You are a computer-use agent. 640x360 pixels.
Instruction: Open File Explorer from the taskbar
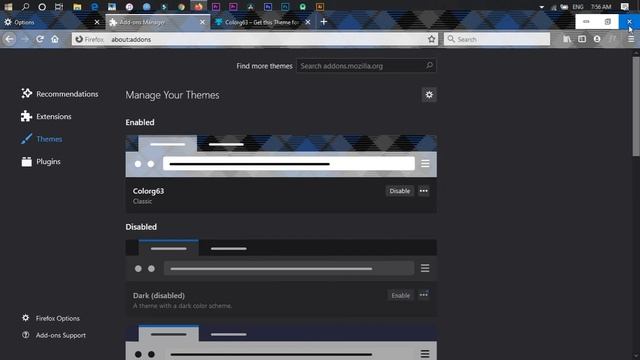pyautogui.click(x=77, y=7)
